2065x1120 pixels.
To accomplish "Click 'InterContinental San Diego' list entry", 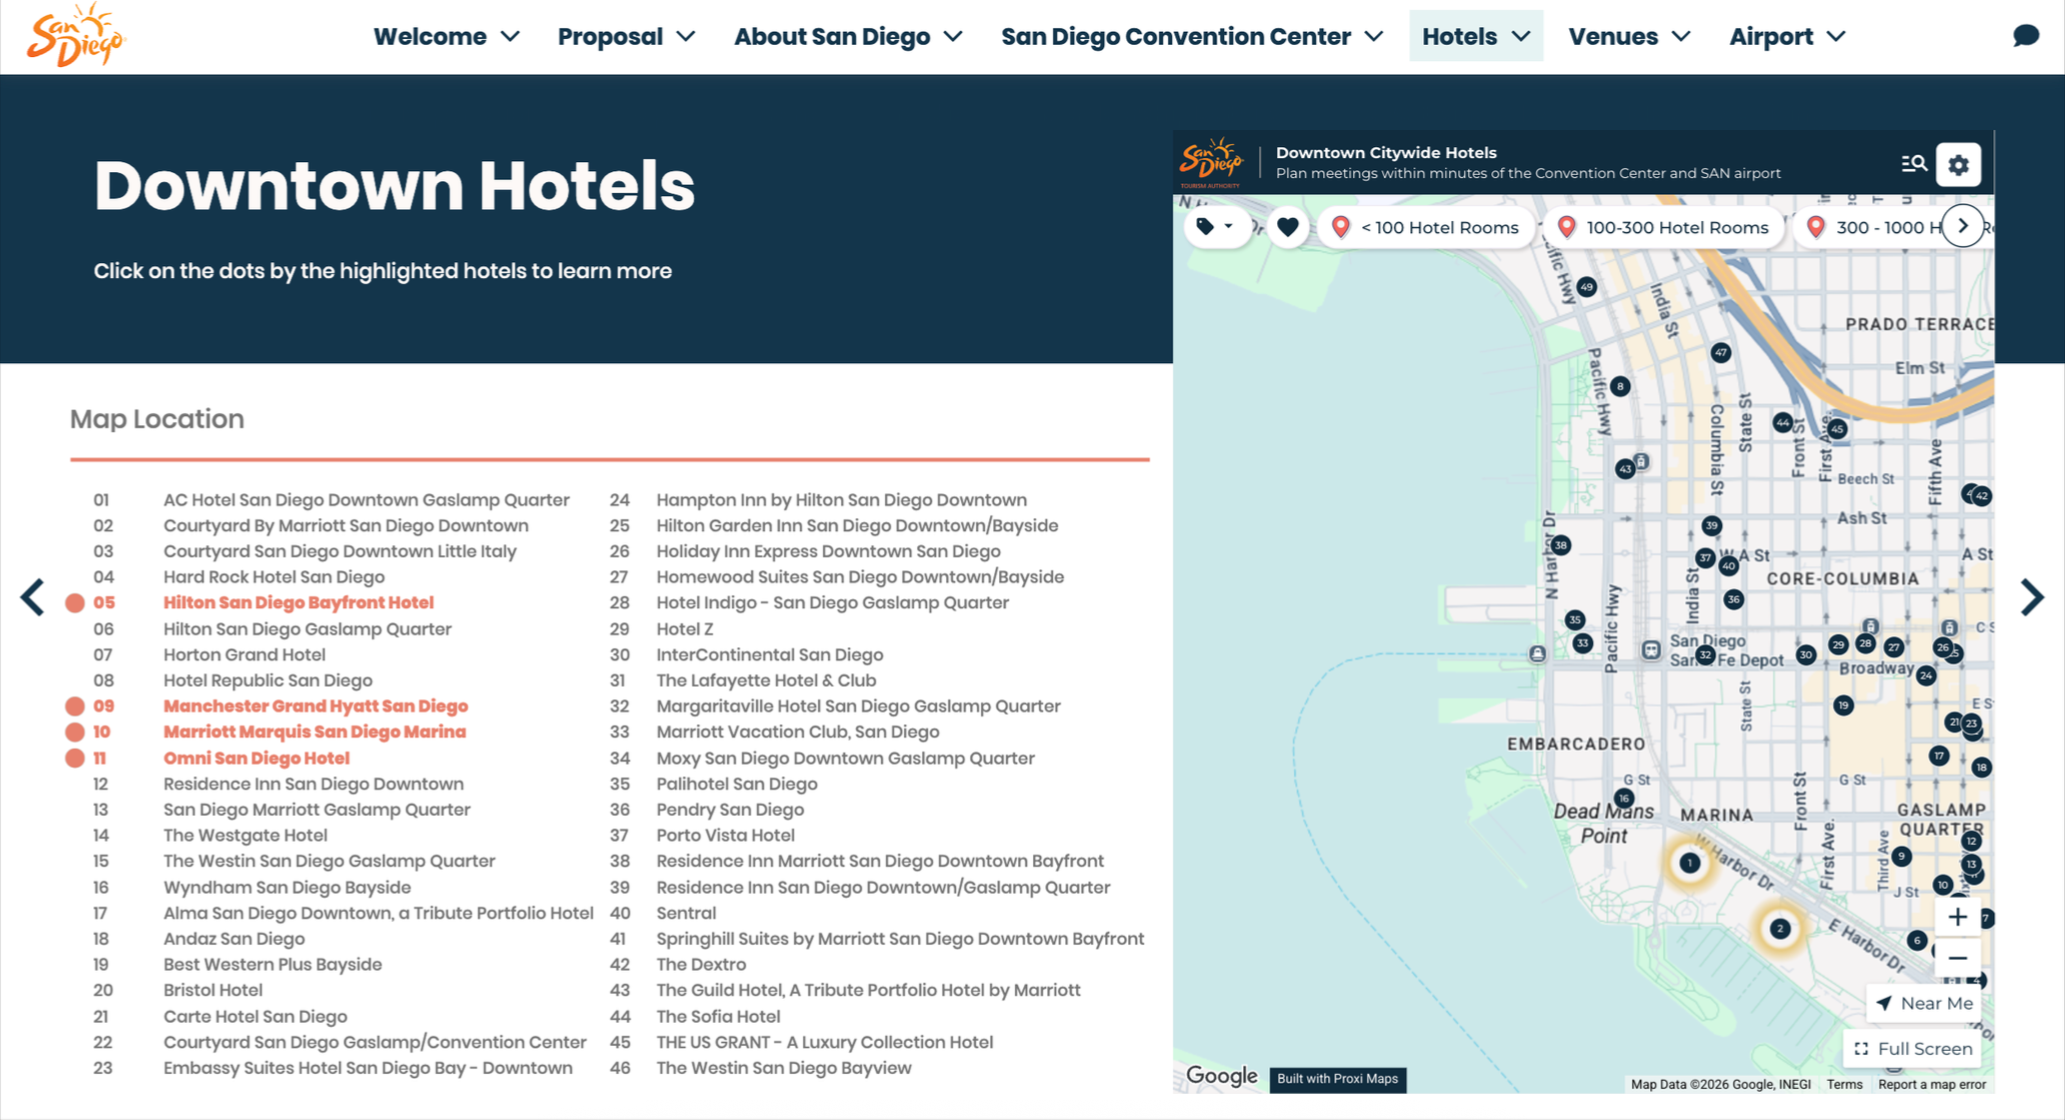I will point(769,655).
